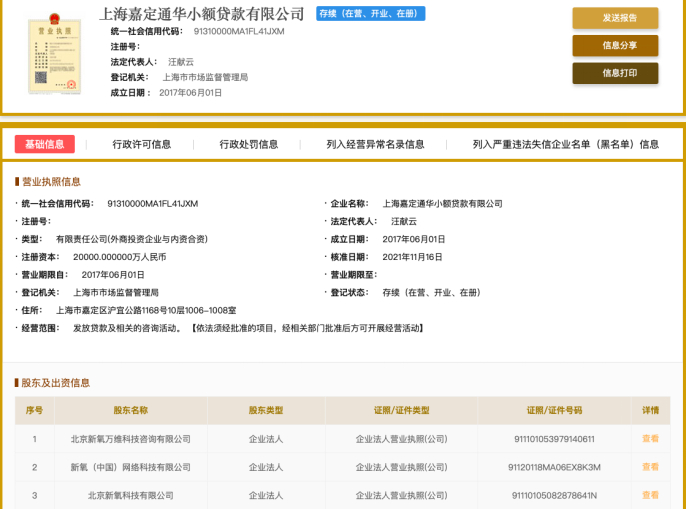Click the 股东及出资信息 section heading
687x509 pixels.
[x=56, y=383]
